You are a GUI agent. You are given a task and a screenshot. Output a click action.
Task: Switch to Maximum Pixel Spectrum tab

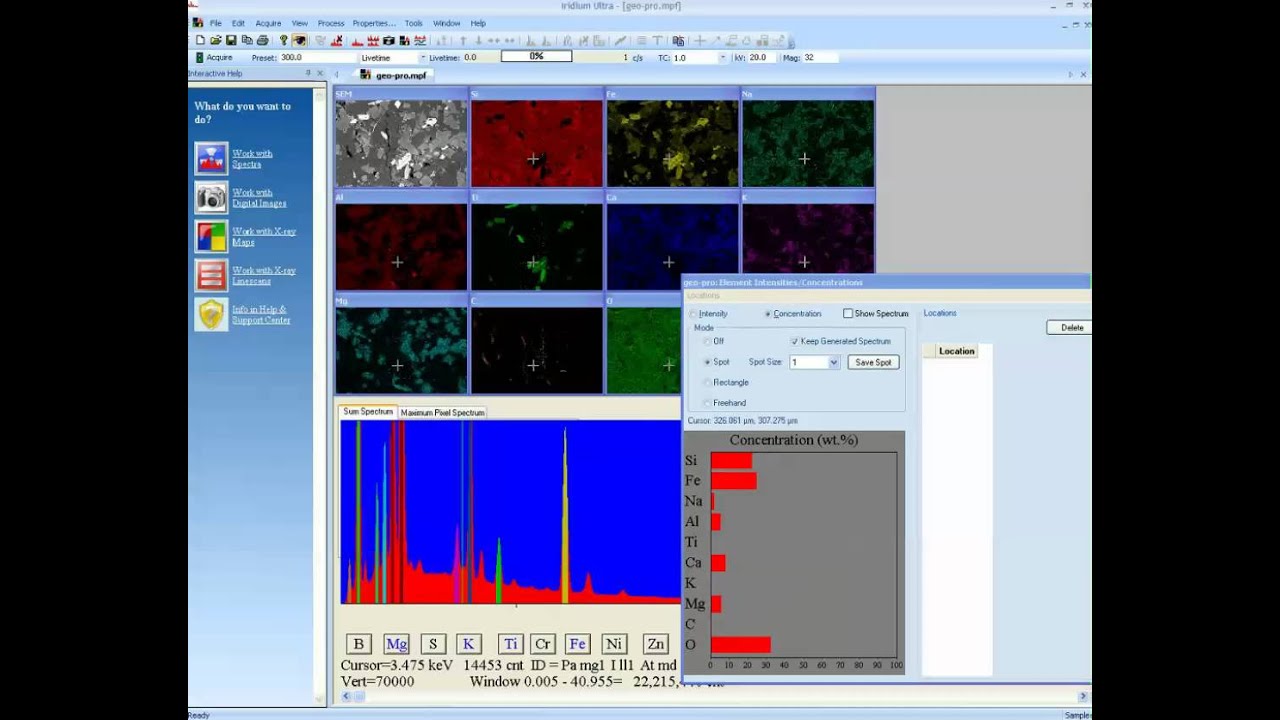443,412
